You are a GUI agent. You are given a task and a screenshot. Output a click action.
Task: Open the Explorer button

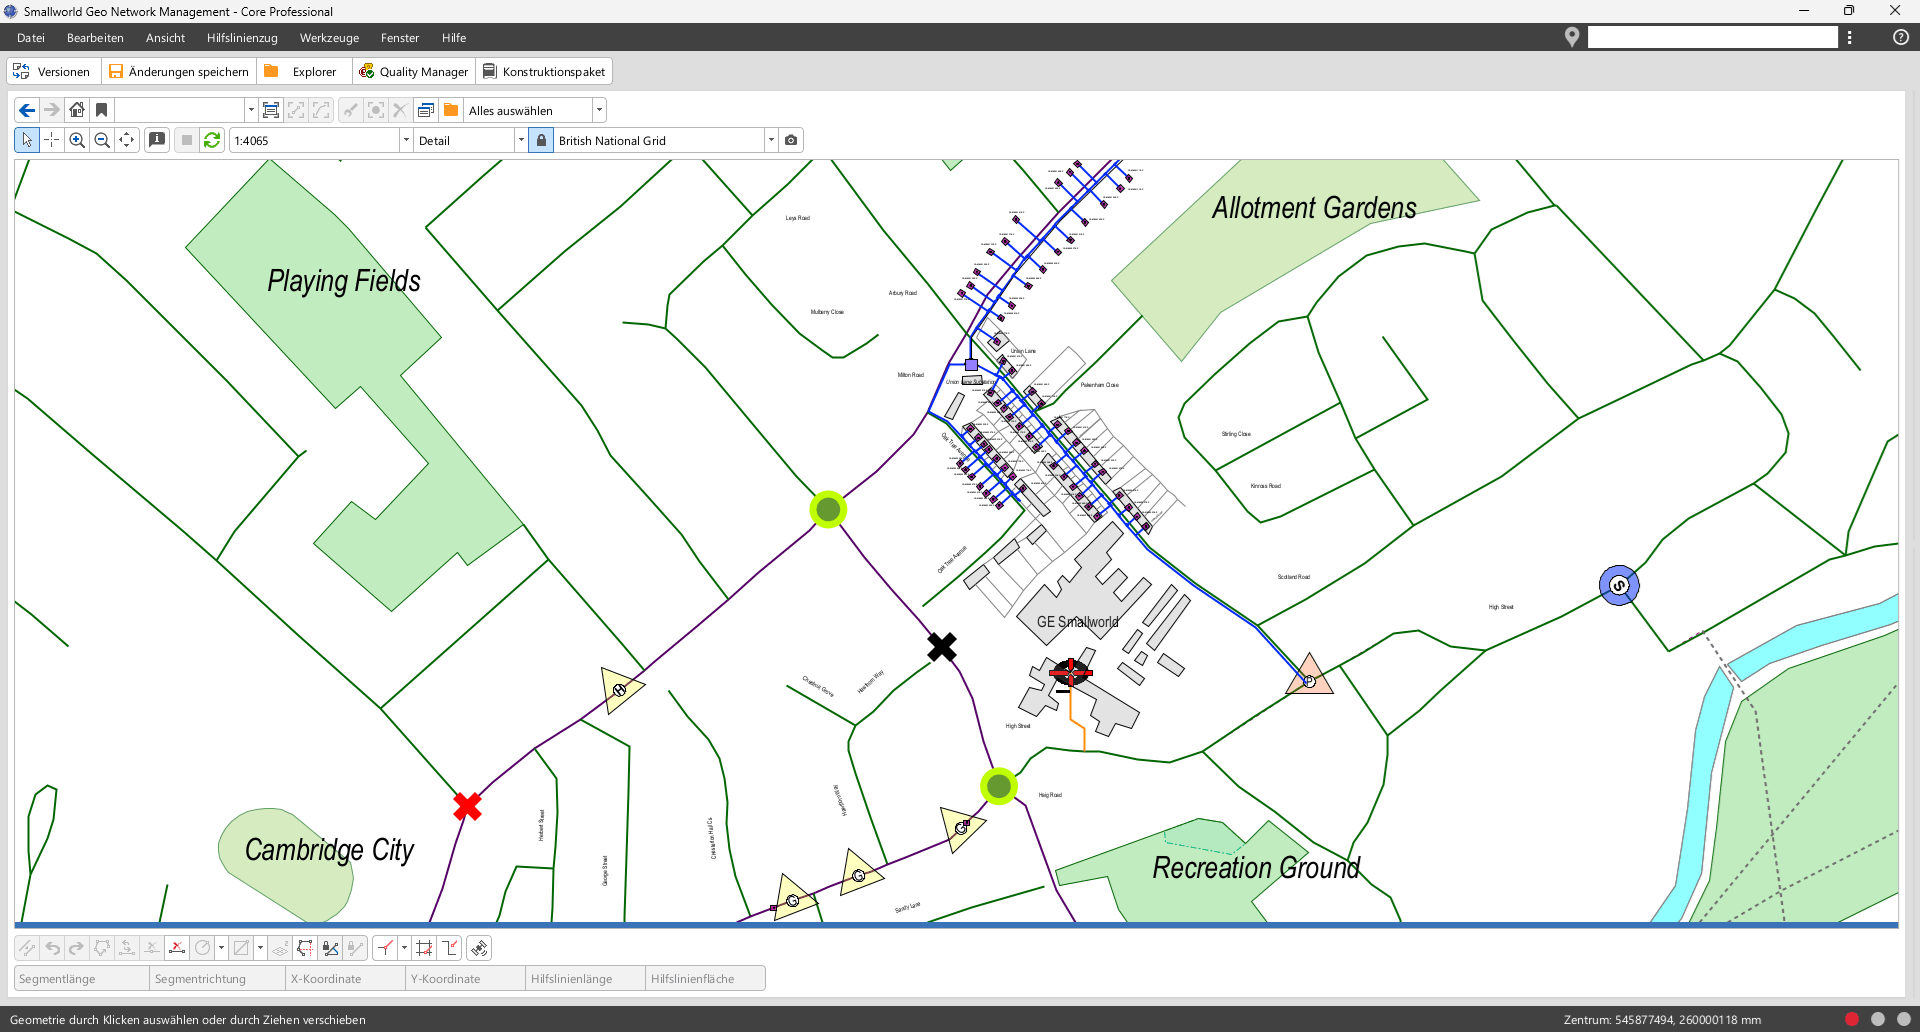302,71
